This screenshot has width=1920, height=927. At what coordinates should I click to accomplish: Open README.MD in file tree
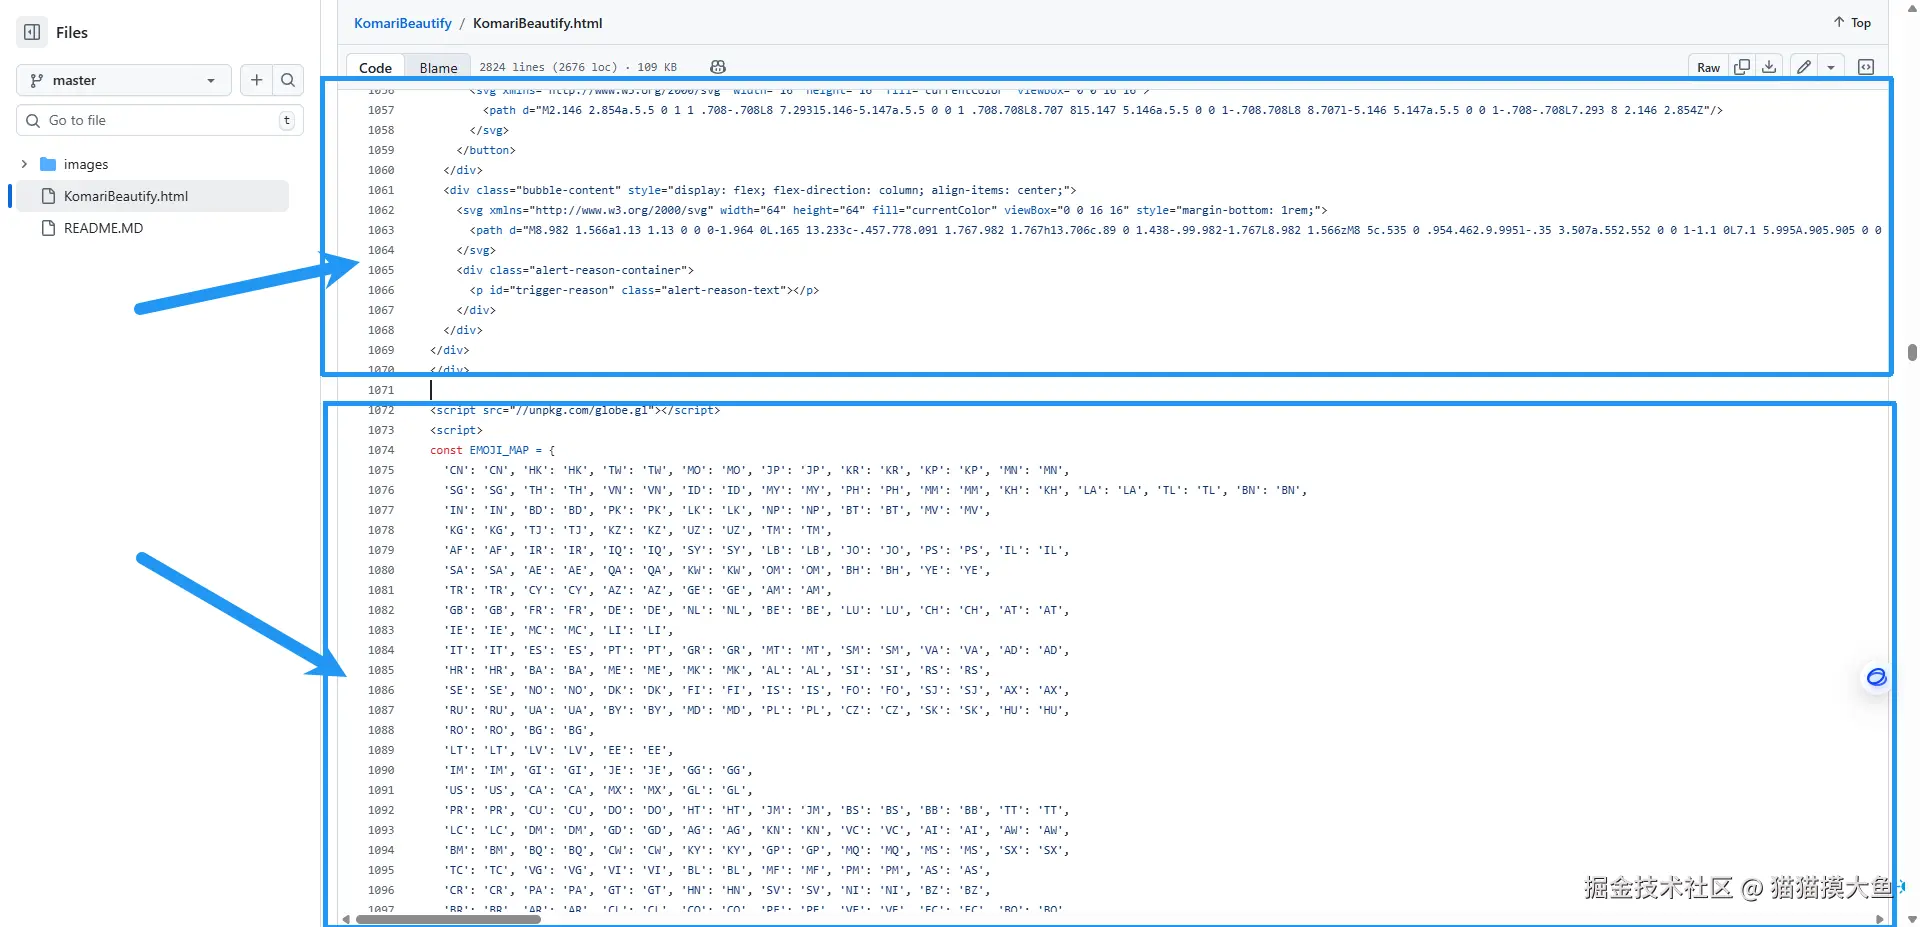(103, 228)
